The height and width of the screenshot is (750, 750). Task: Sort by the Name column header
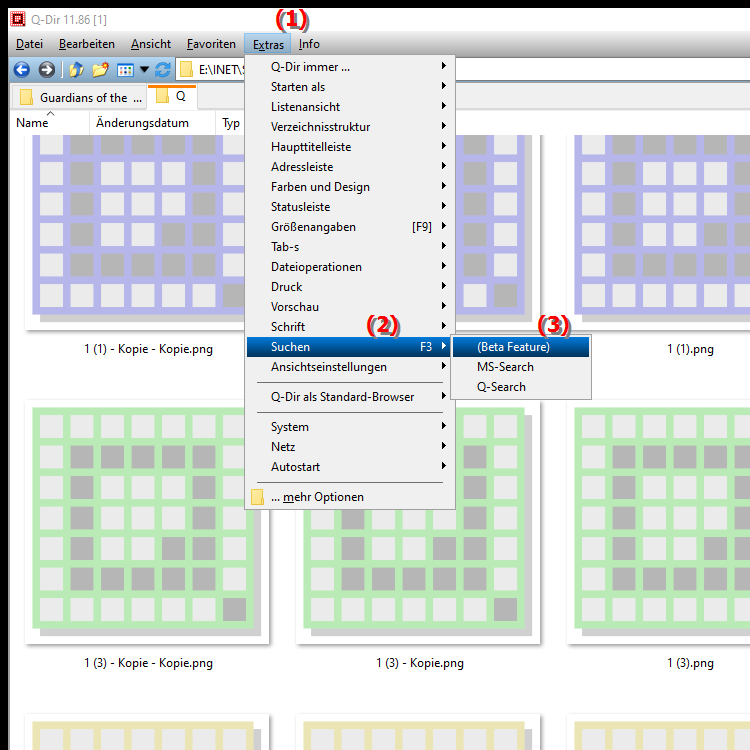tap(49, 123)
